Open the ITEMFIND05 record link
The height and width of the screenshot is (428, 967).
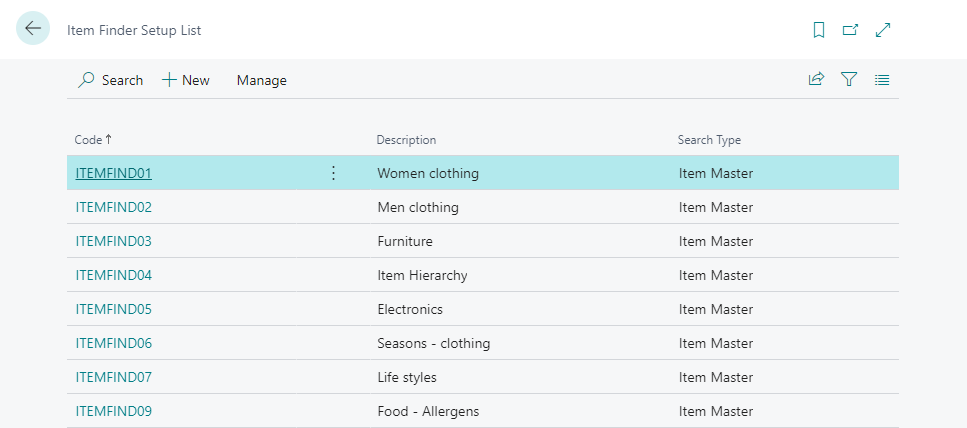(113, 309)
